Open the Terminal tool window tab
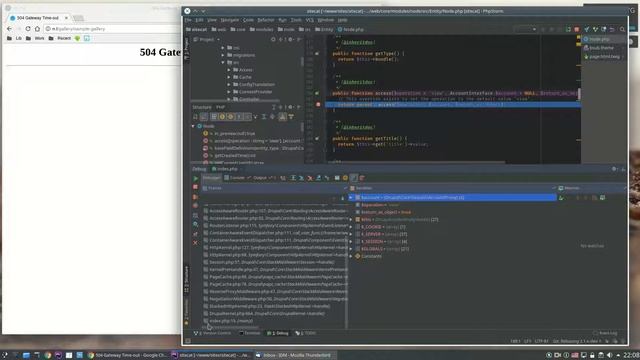The height and width of the screenshot is (360, 640). point(249,333)
